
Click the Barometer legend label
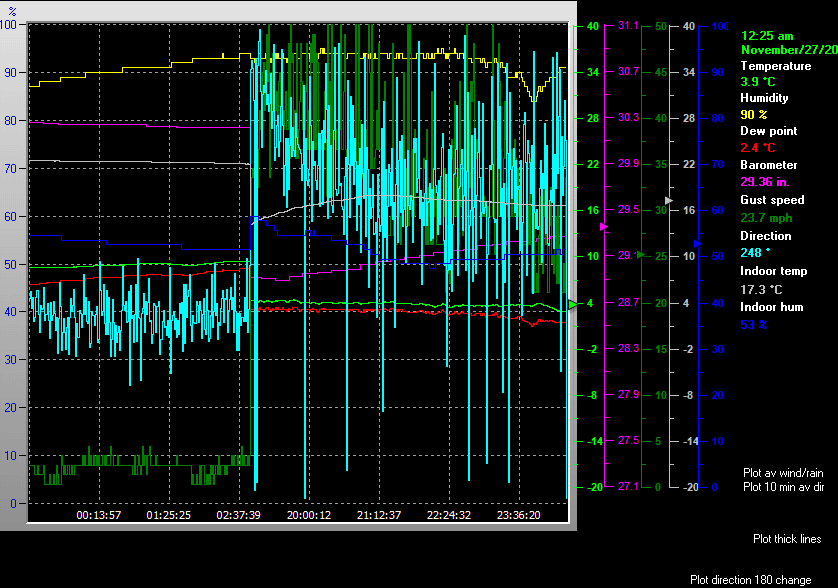coord(768,165)
